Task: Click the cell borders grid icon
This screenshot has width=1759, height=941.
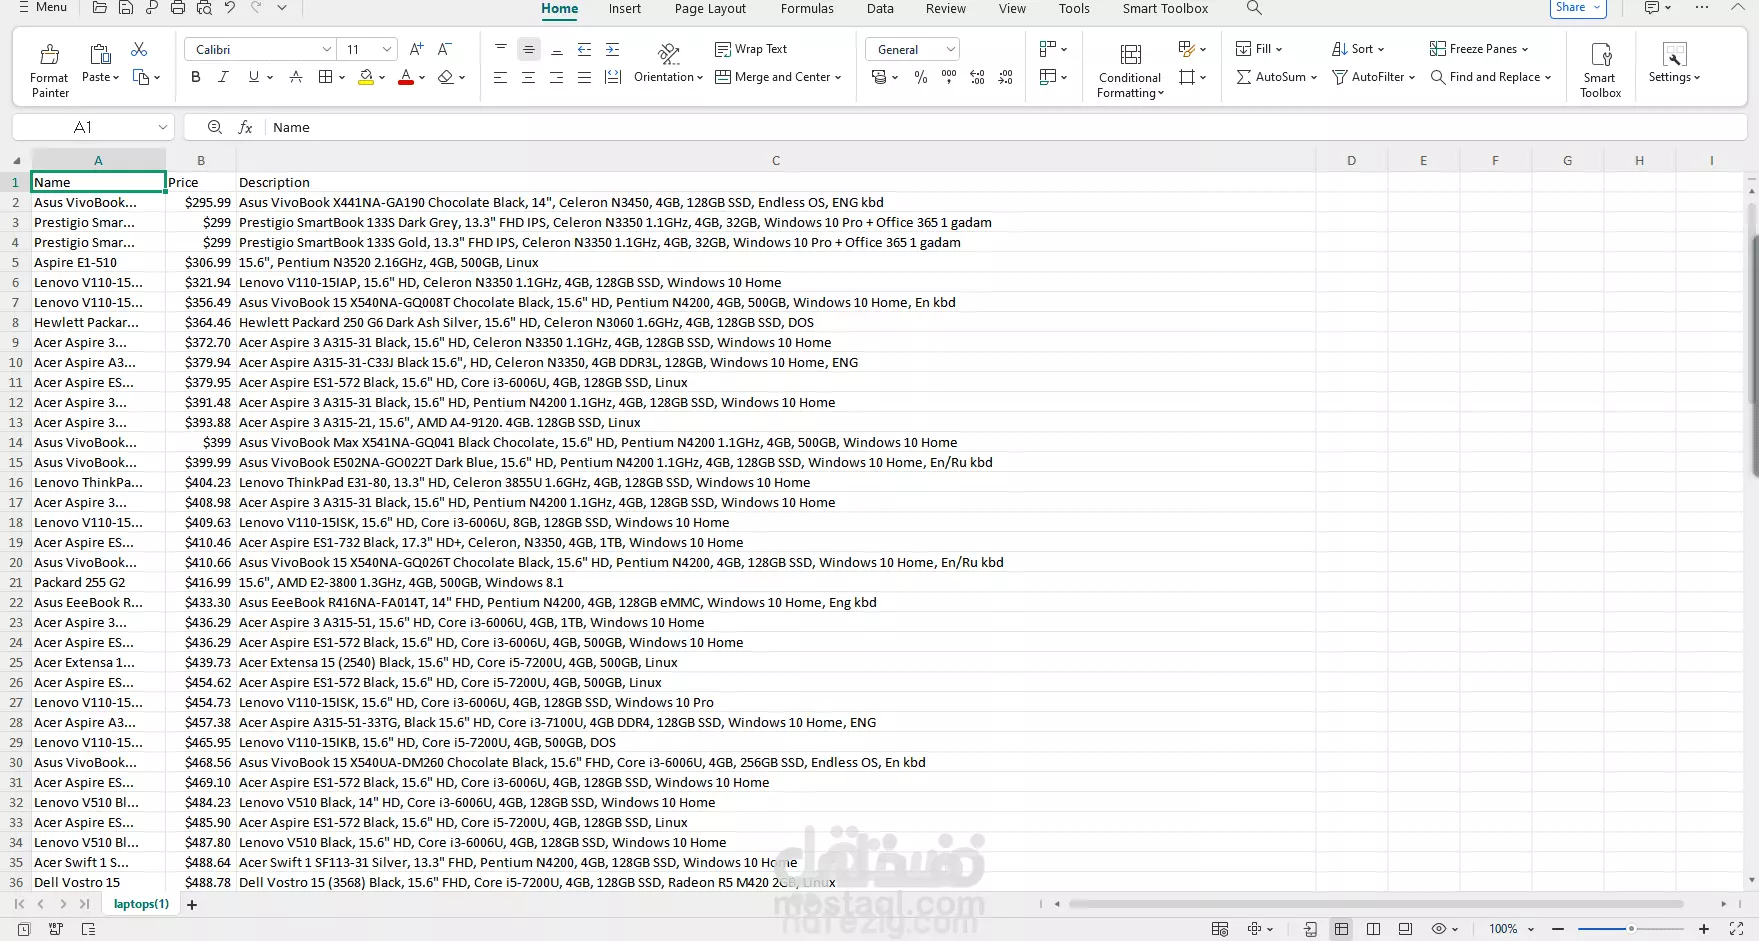Action: [326, 77]
